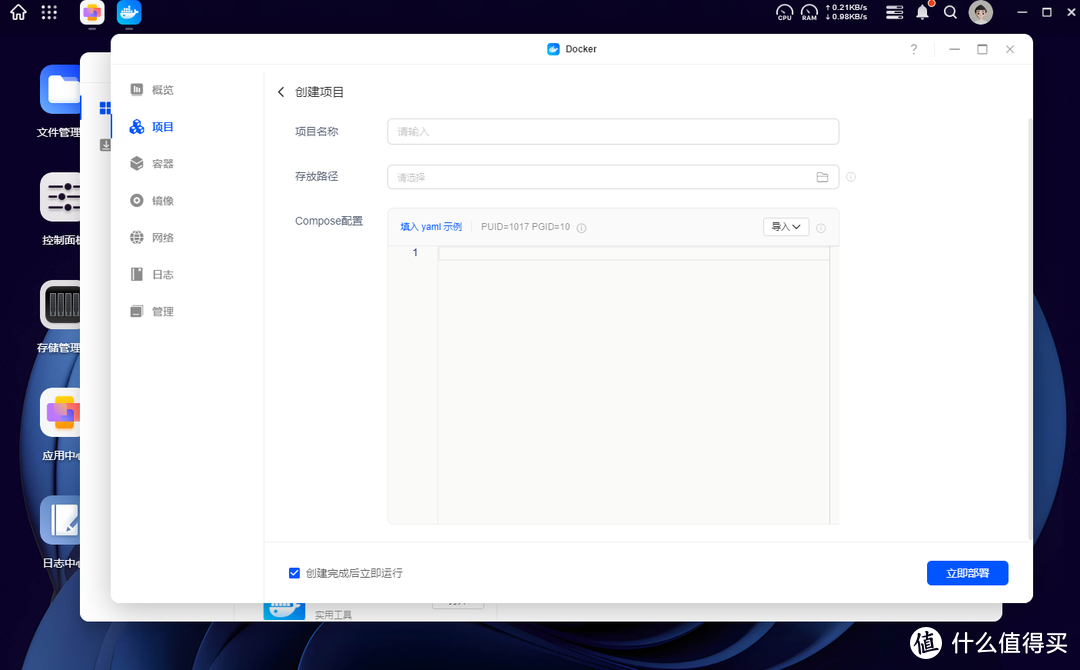Click 填入 yaml 示例 to fill sample yaml

[x=430, y=226]
